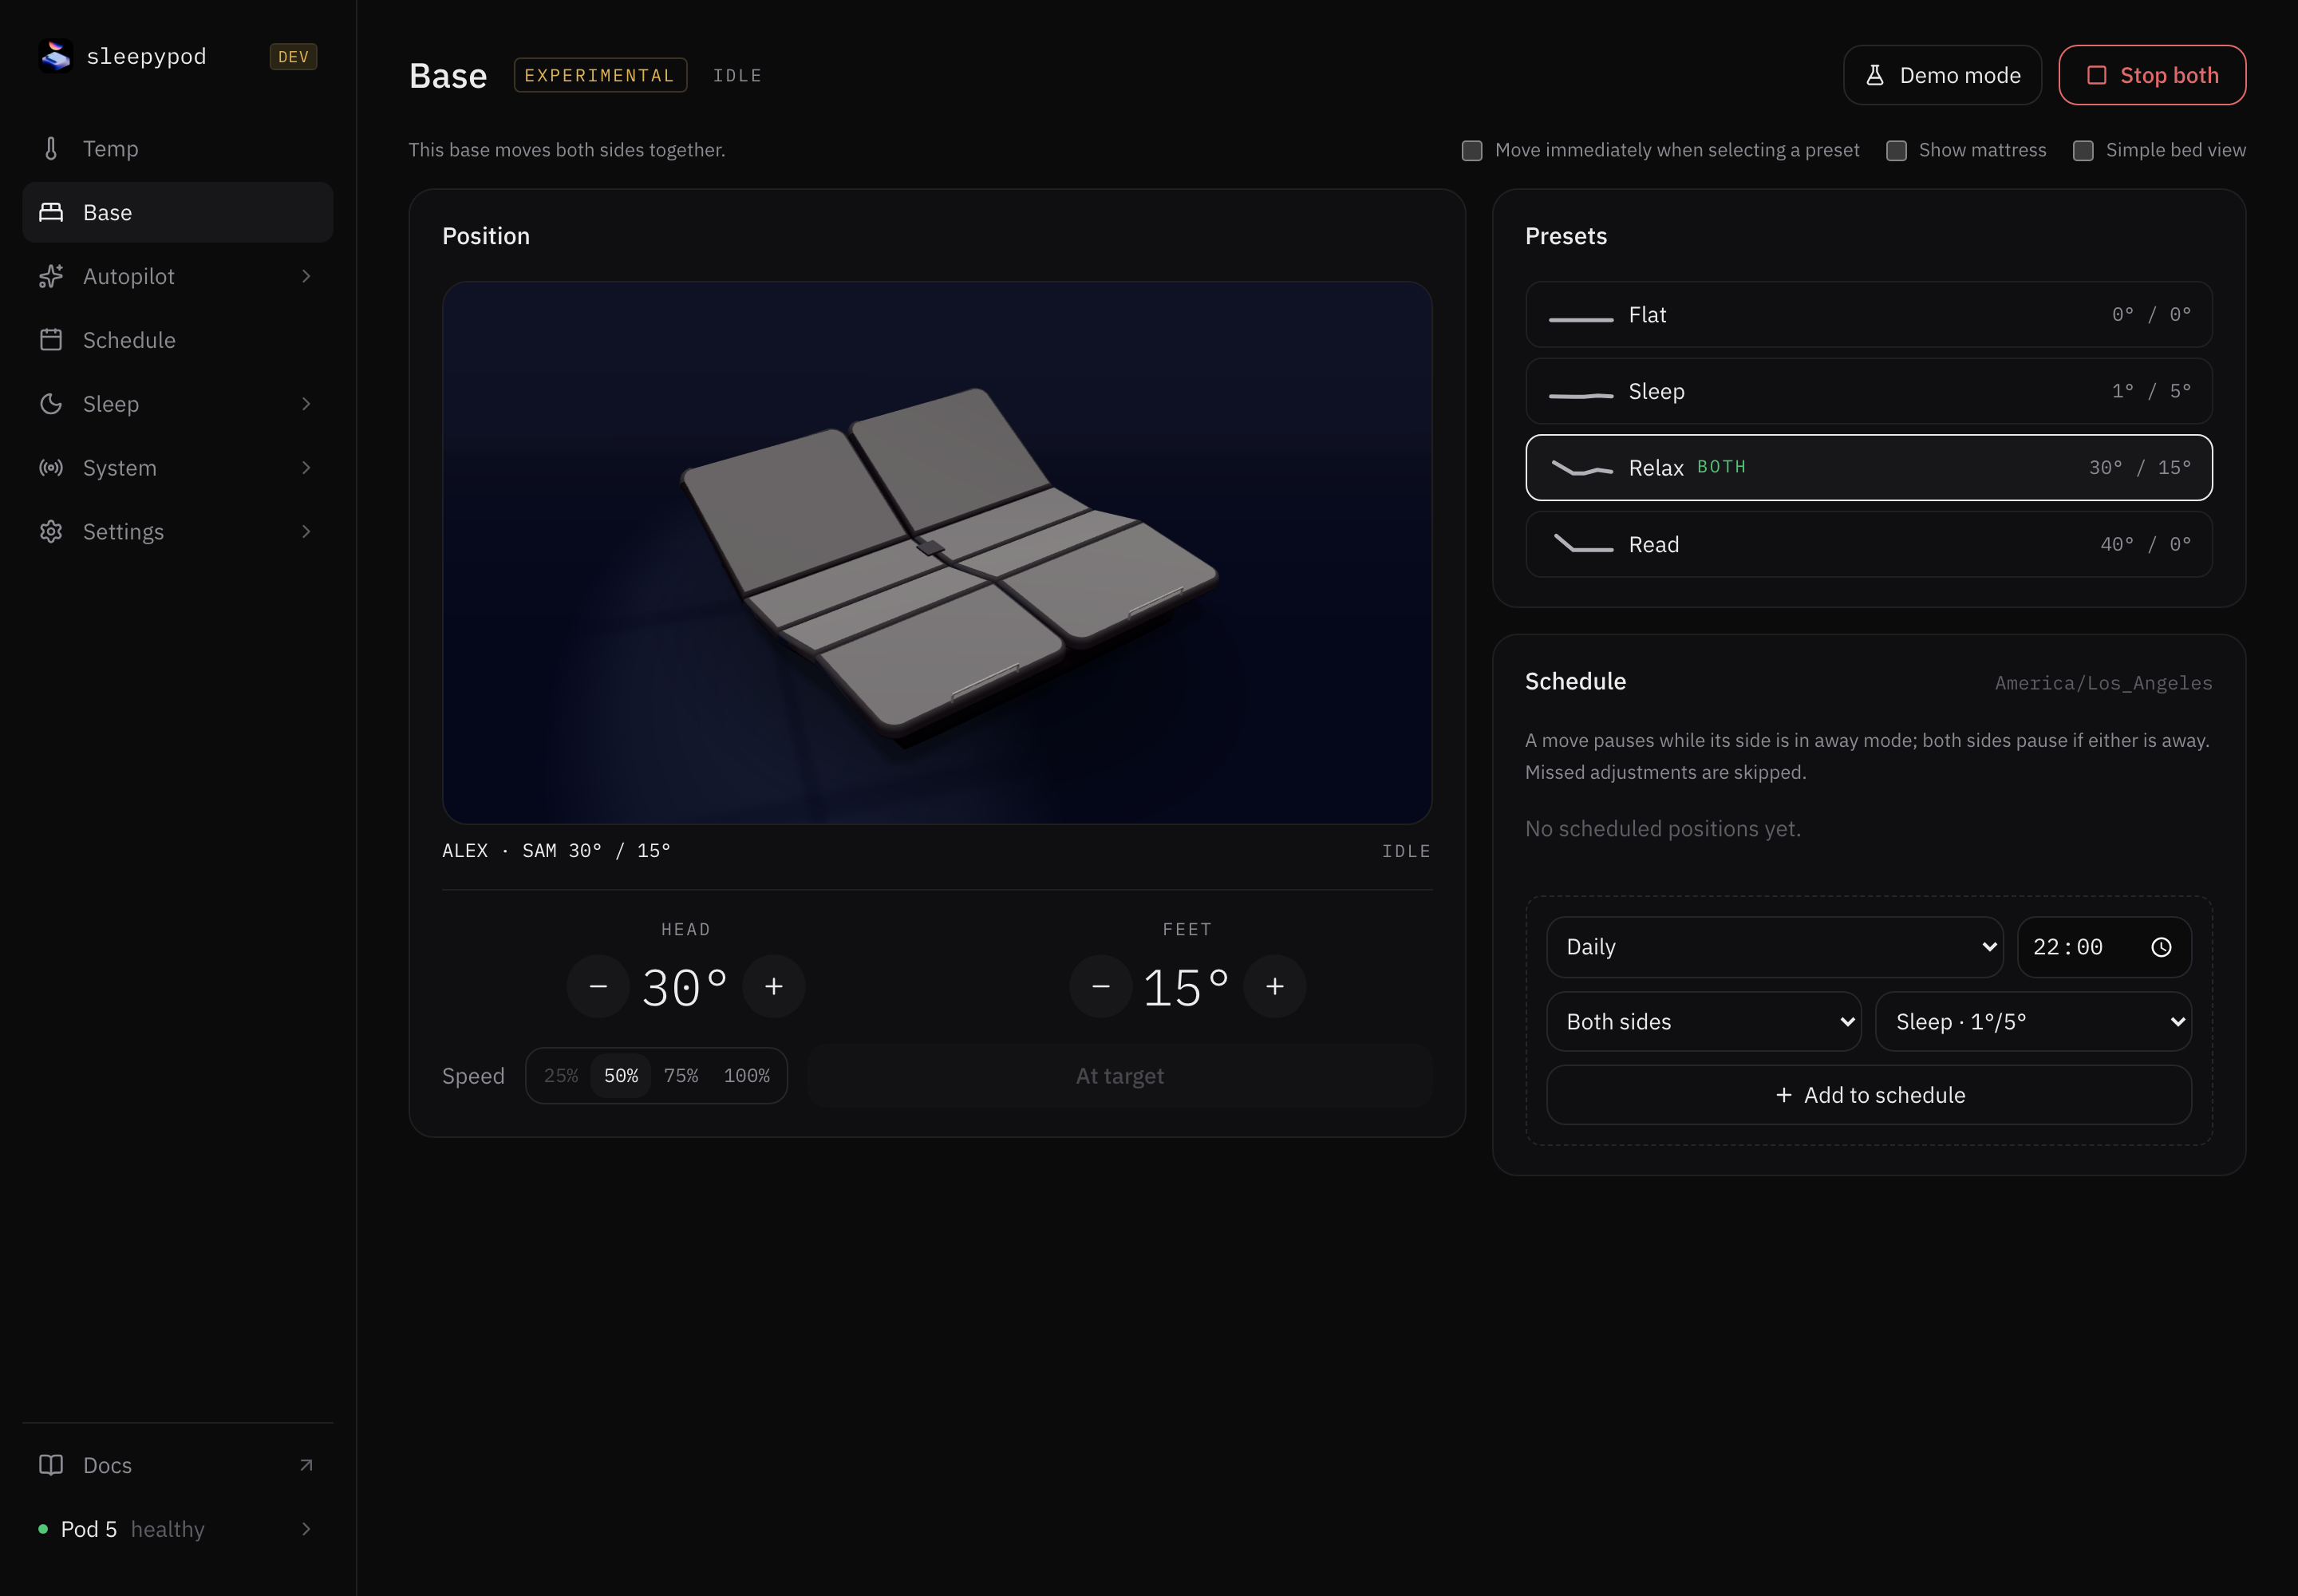Click the stop square icon in Stop both

2097,75
